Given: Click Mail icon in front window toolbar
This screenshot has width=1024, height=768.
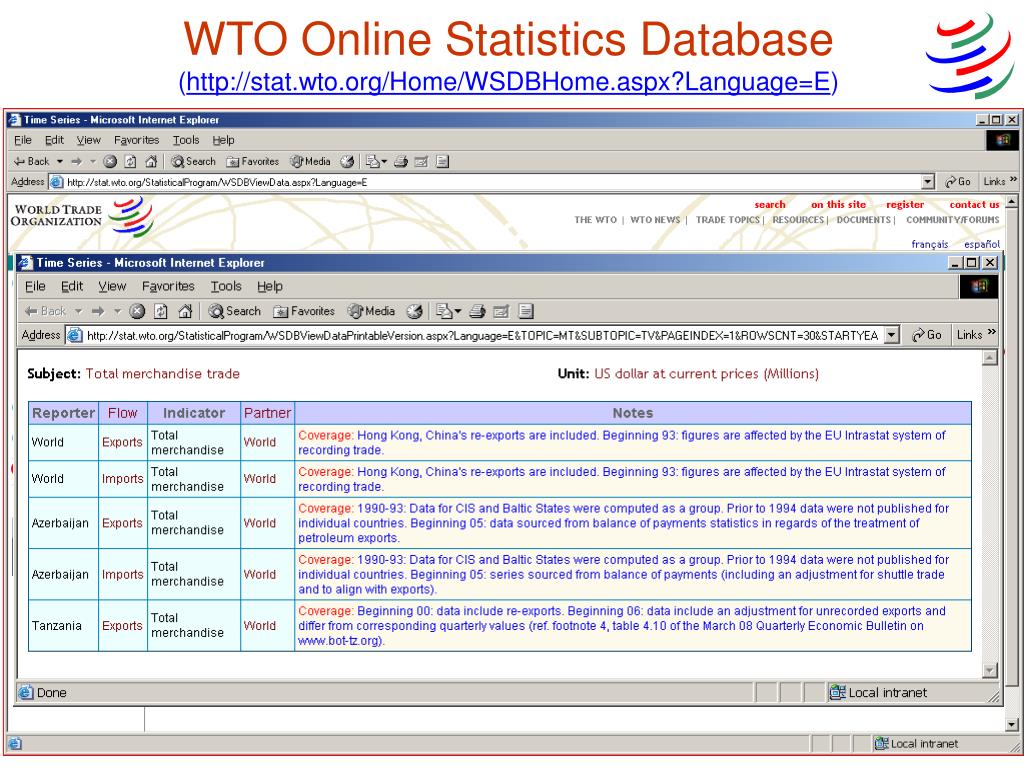Looking at the screenshot, I should pyautogui.click(x=444, y=312).
